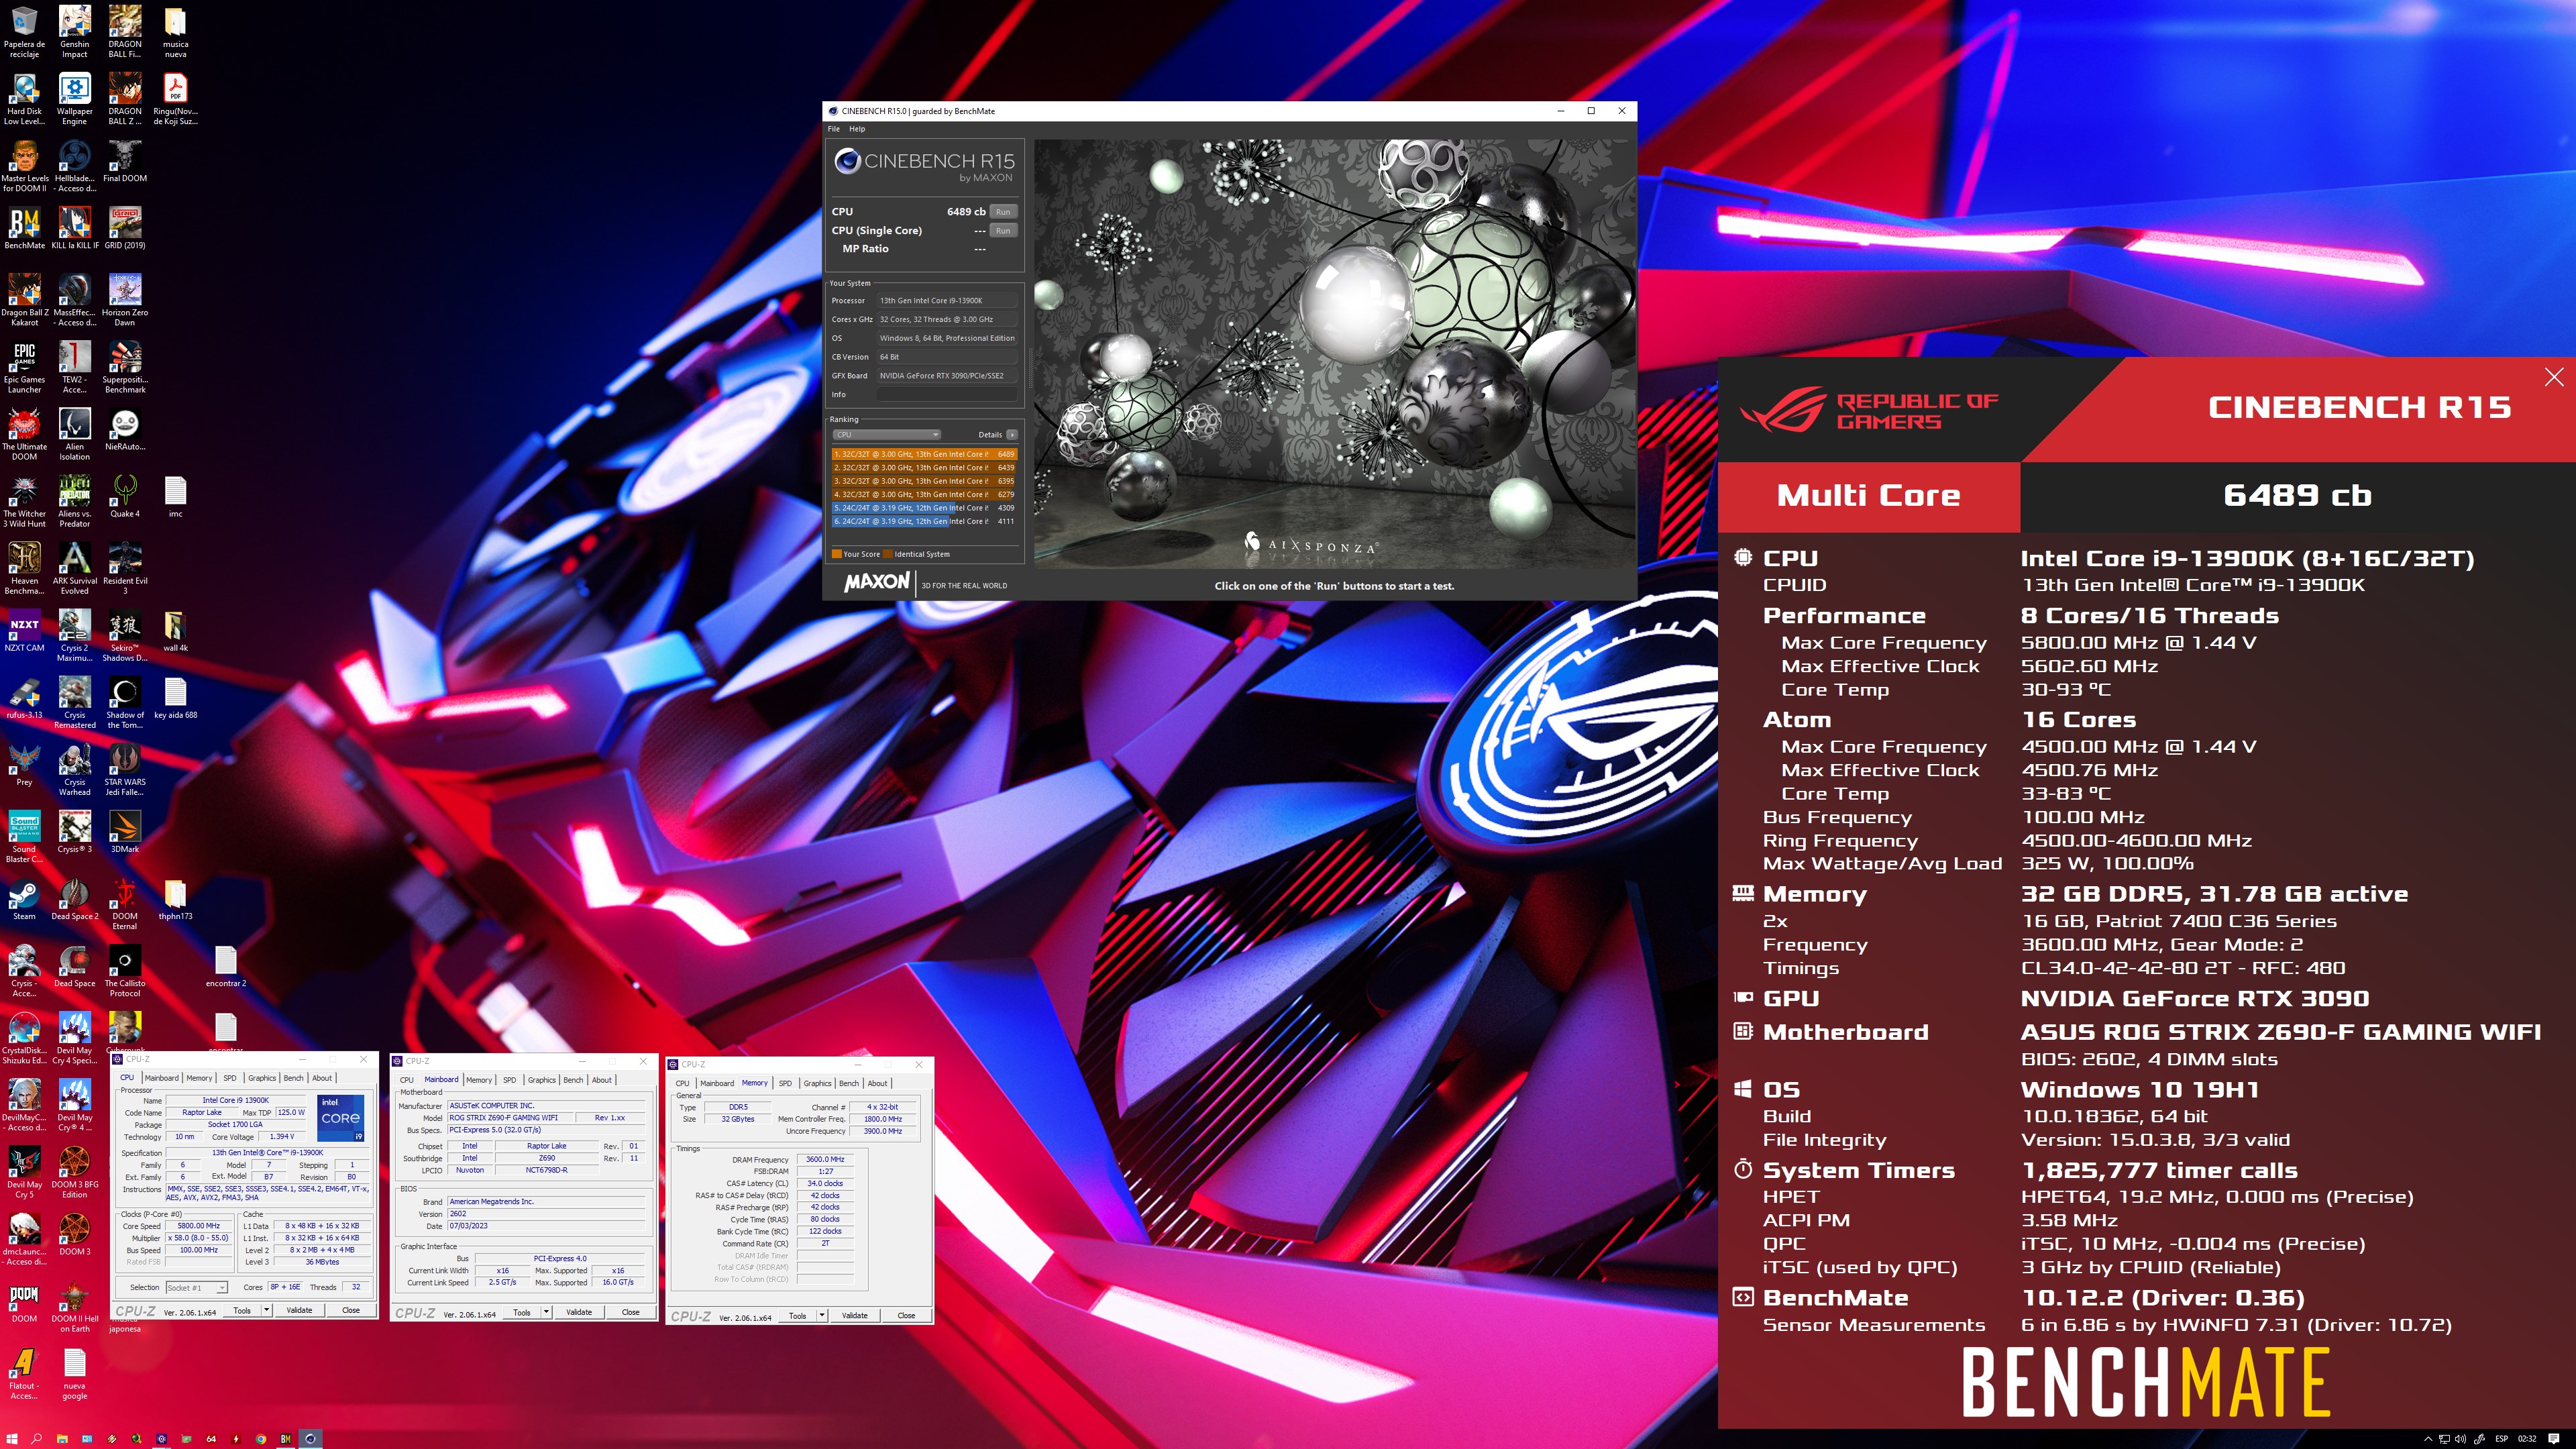Screen dimensions: 2576x1449
Task: Open About tab in CPU-Z Memory window
Action: (x=877, y=1083)
